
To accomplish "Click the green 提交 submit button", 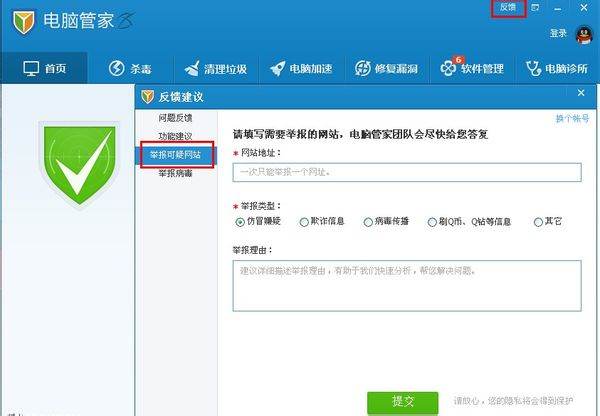I will coord(403,402).
